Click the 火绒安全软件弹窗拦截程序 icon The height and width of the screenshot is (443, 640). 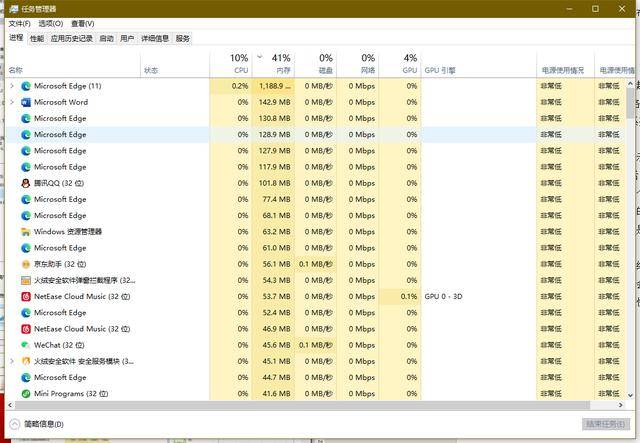[26, 280]
